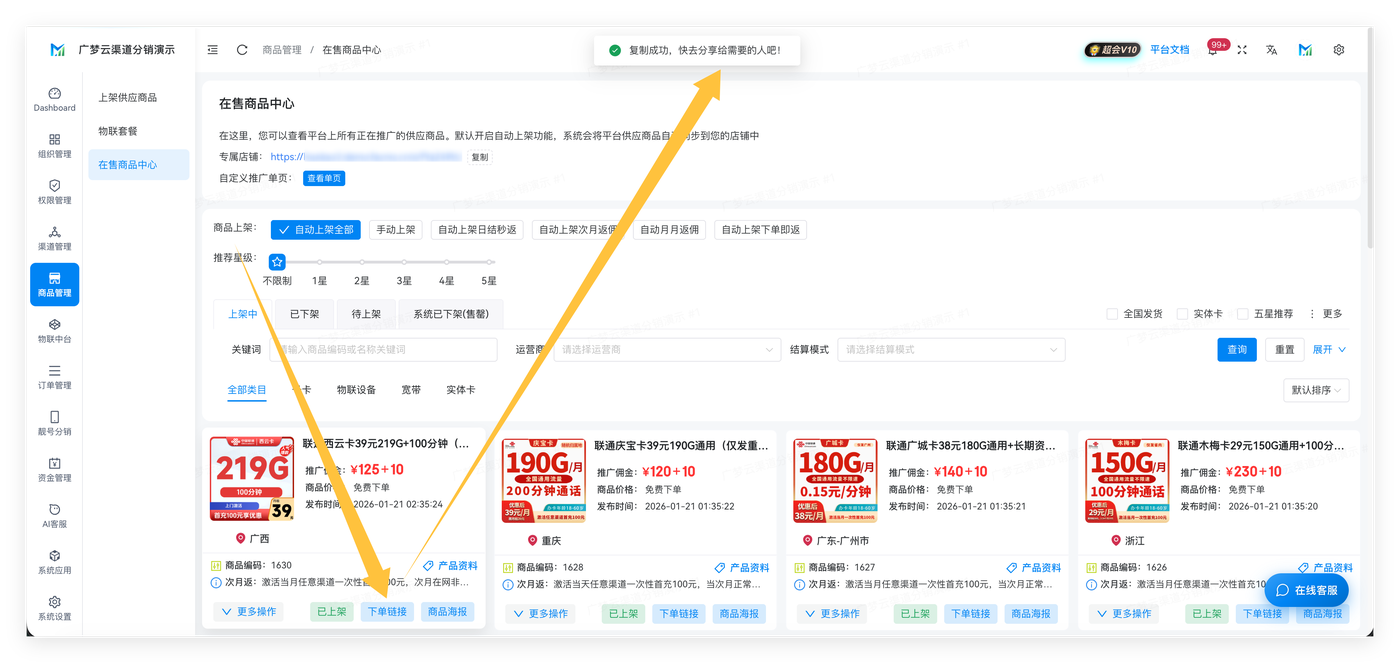Select the 物联设备 category tab
The image size is (1400, 663).
coord(356,390)
